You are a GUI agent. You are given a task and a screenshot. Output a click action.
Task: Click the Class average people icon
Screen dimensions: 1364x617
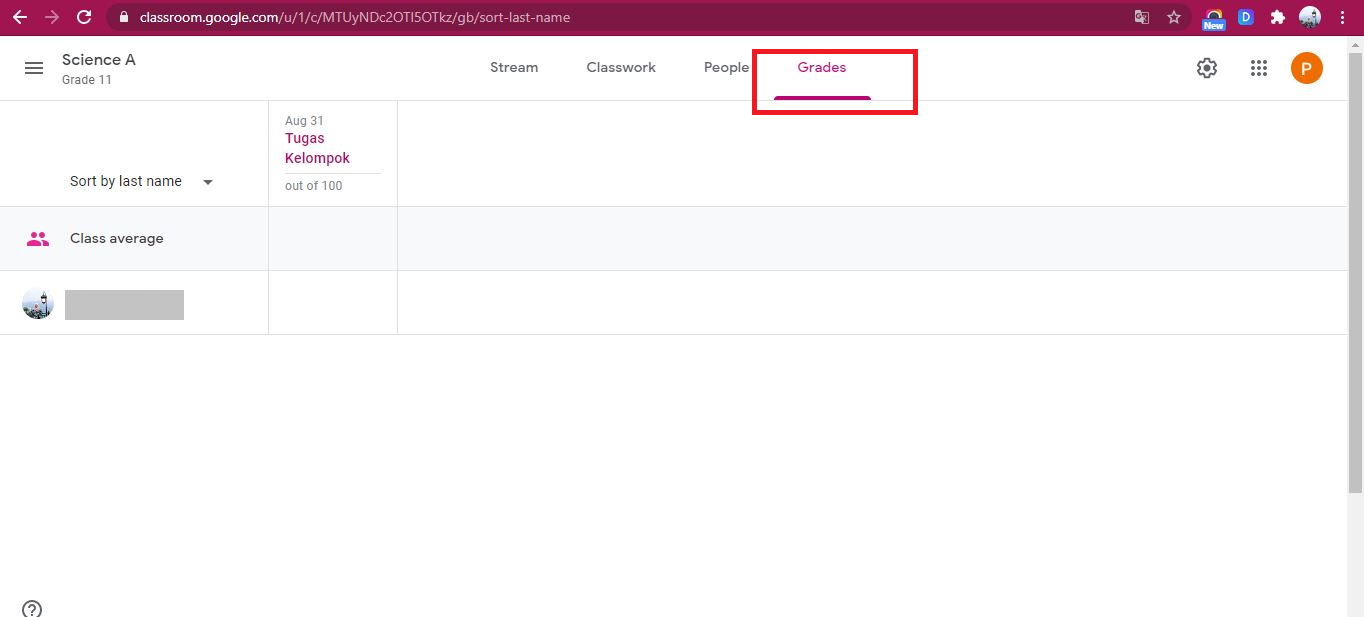(x=38, y=239)
